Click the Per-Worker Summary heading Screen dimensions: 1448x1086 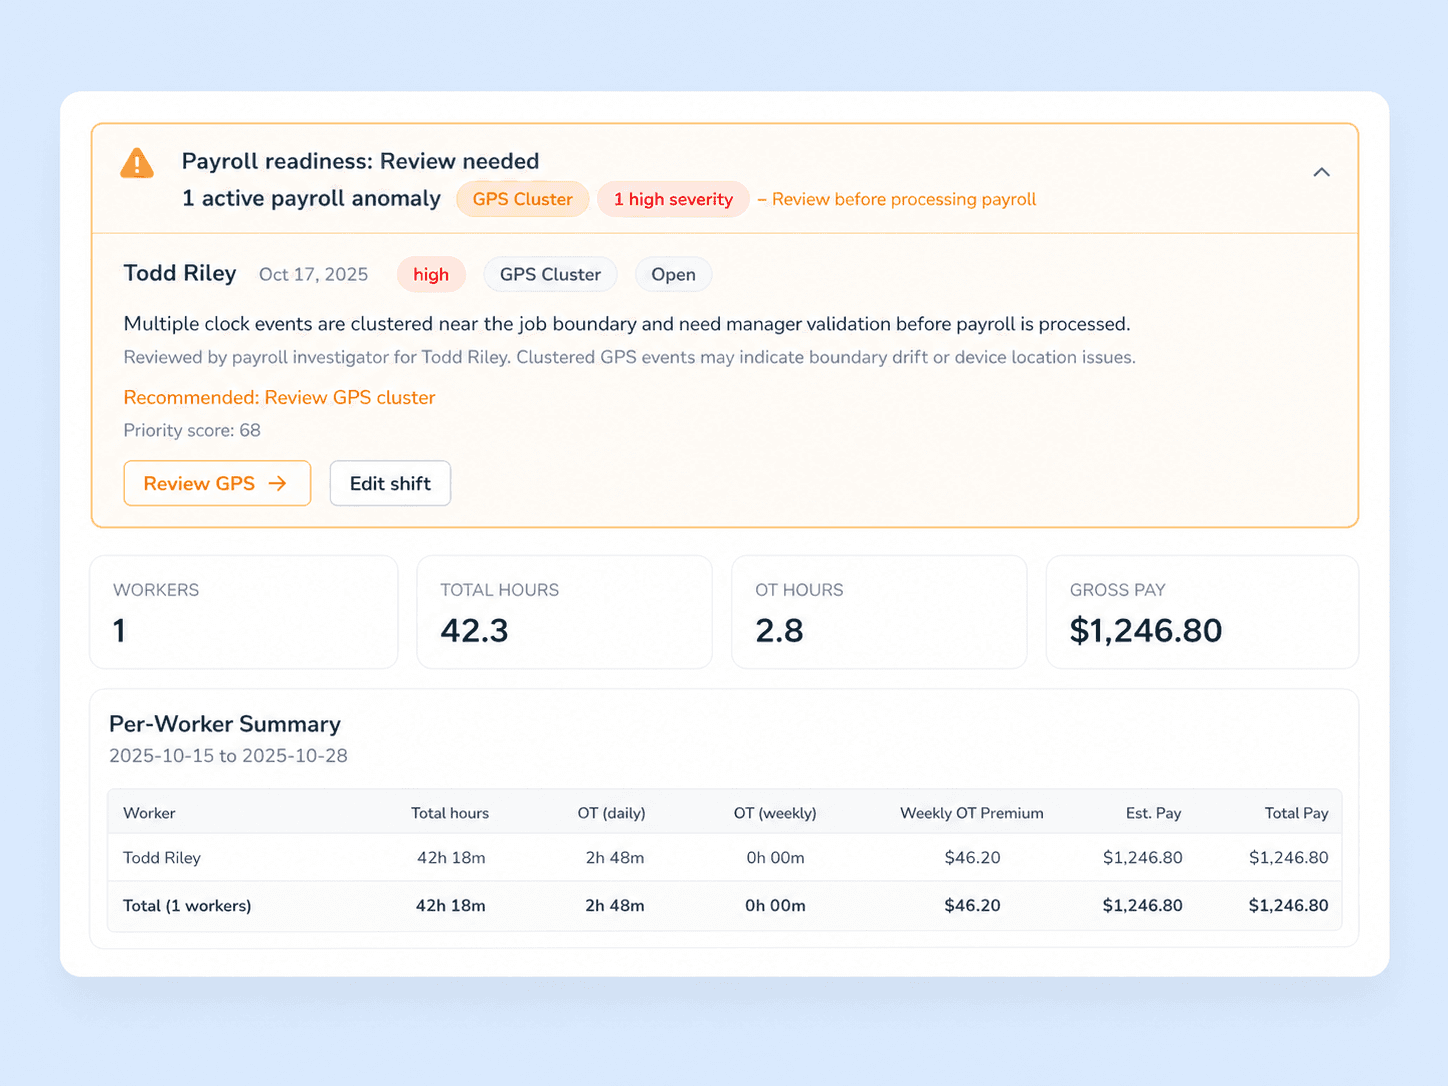[x=225, y=724]
